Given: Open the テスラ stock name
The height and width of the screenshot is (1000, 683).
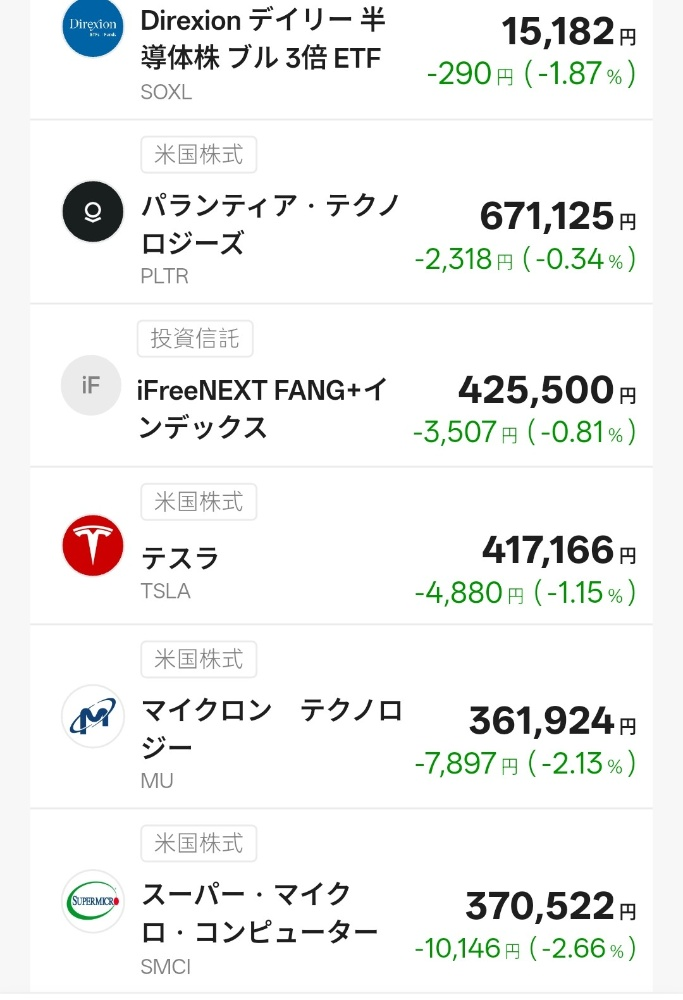Looking at the screenshot, I should 180,559.
